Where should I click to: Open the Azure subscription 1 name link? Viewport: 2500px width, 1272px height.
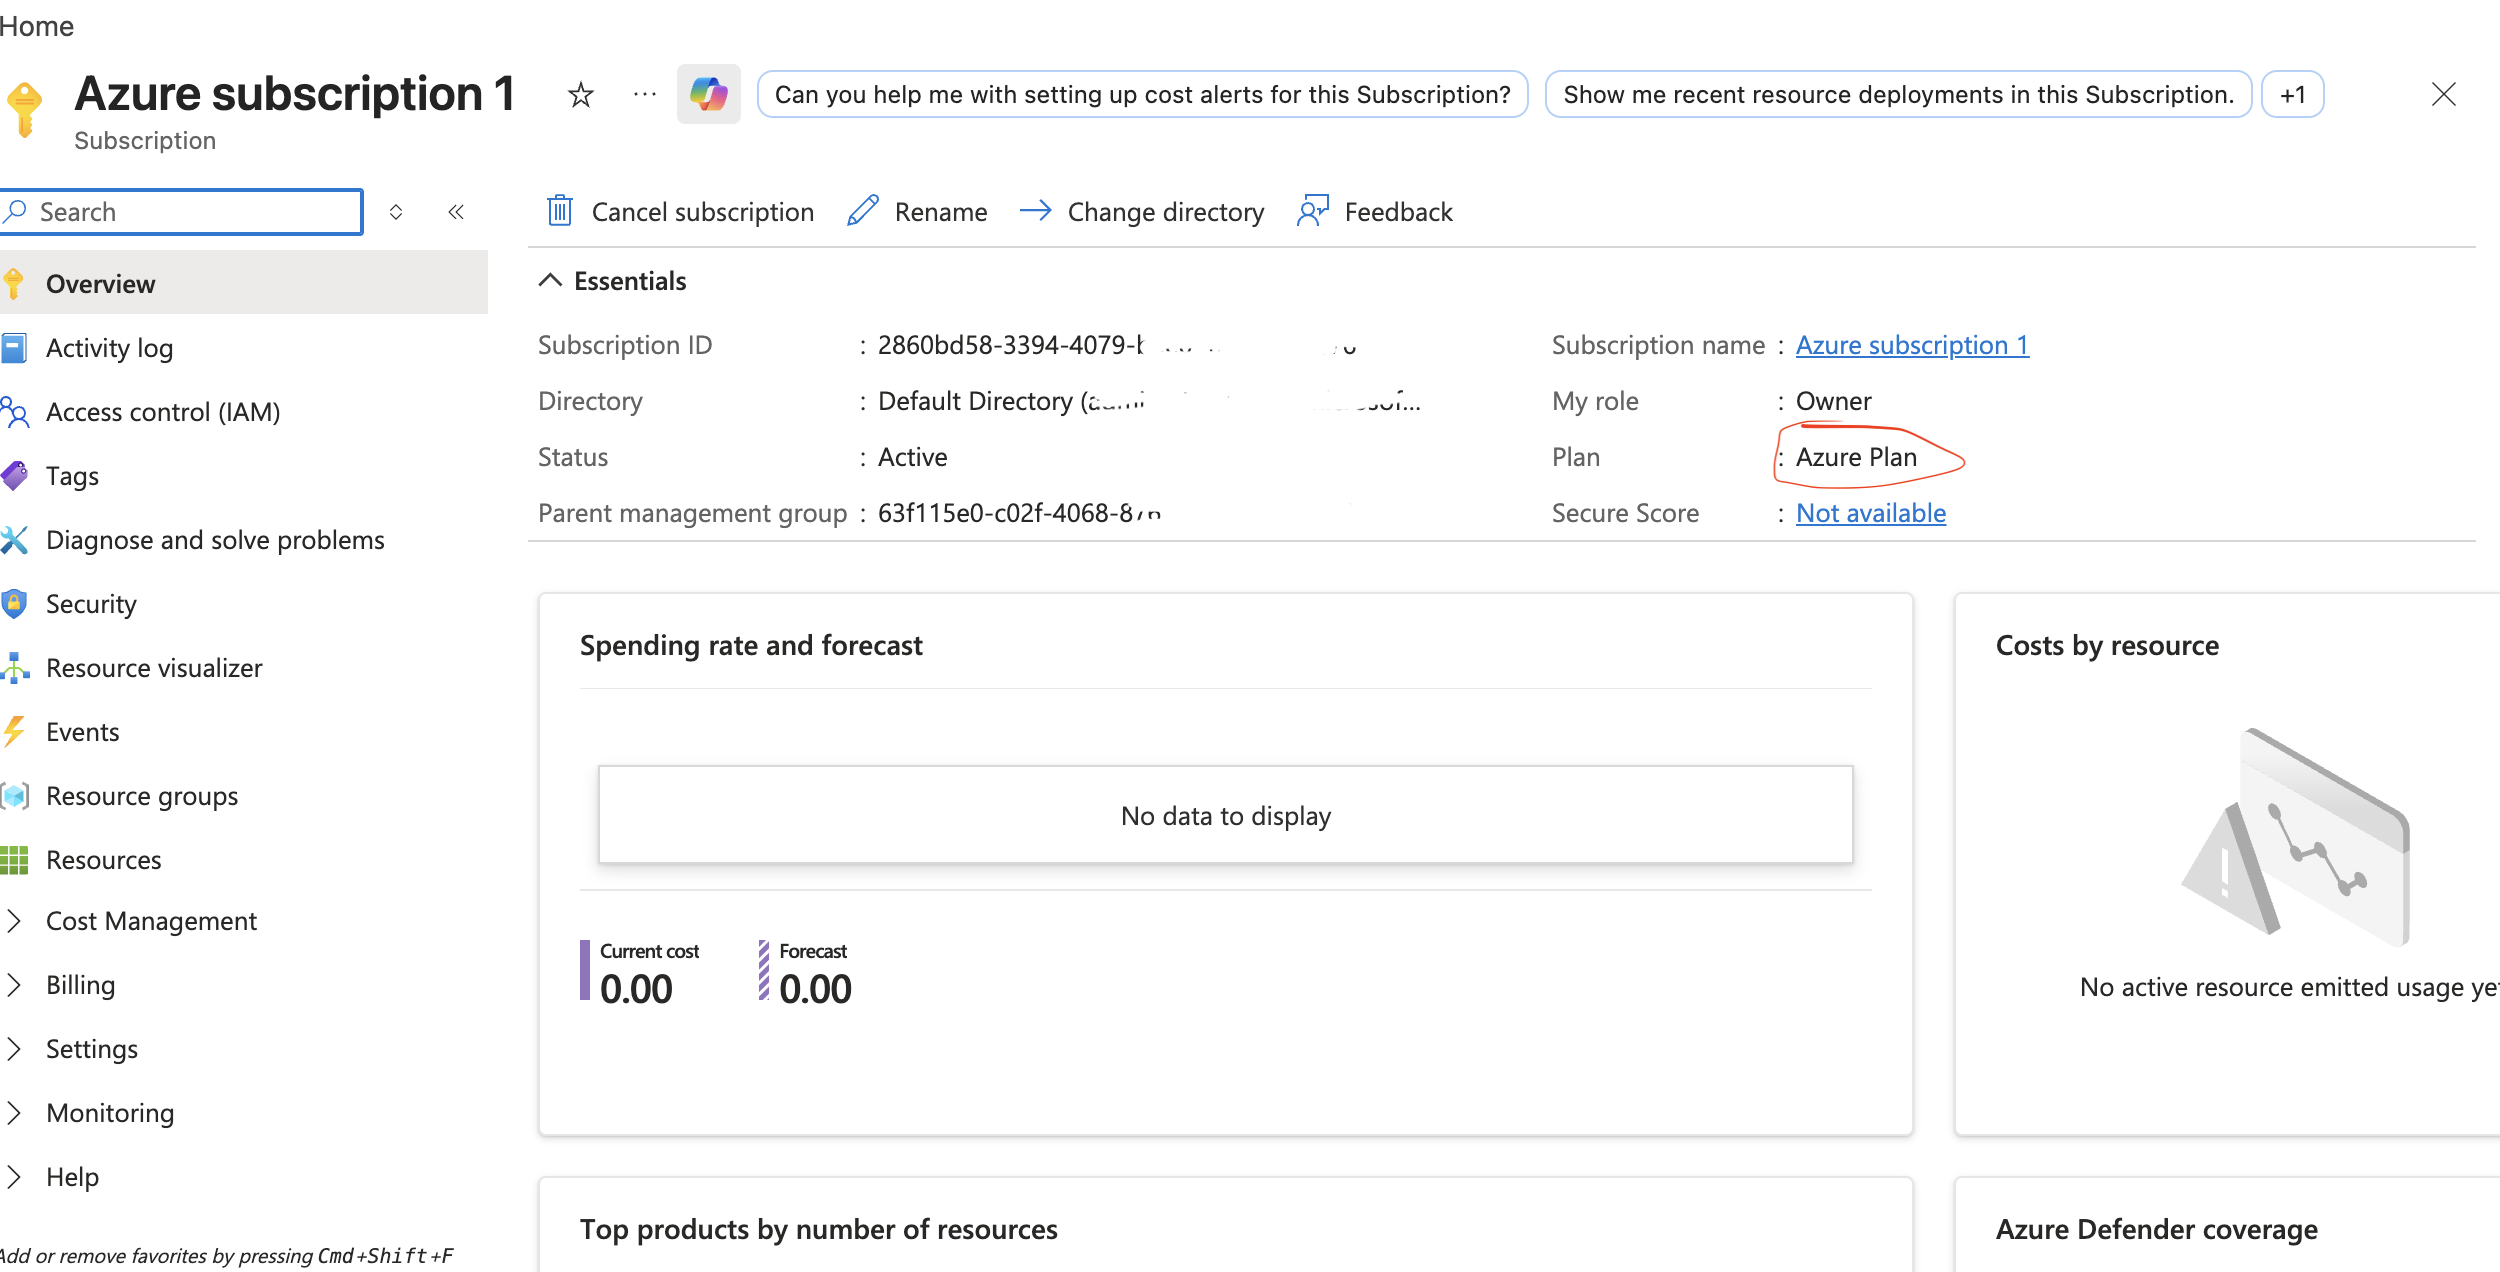click(1912, 345)
